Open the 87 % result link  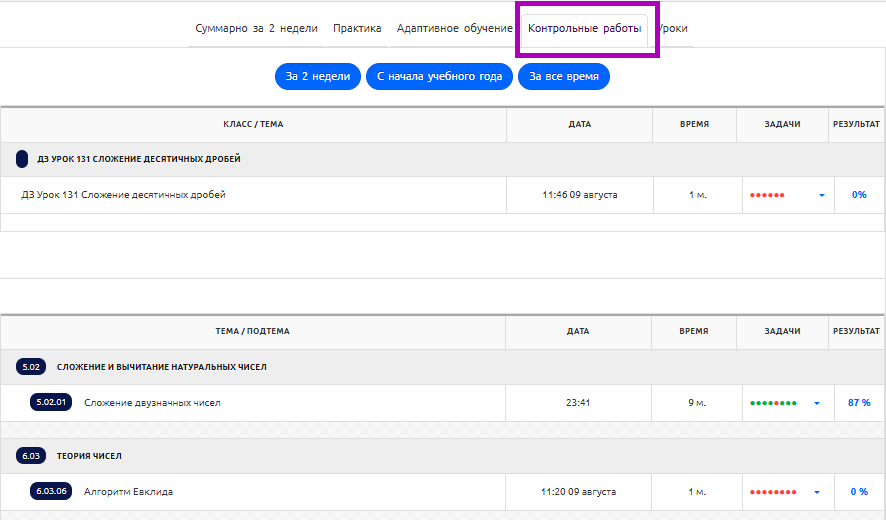[x=859, y=402]
